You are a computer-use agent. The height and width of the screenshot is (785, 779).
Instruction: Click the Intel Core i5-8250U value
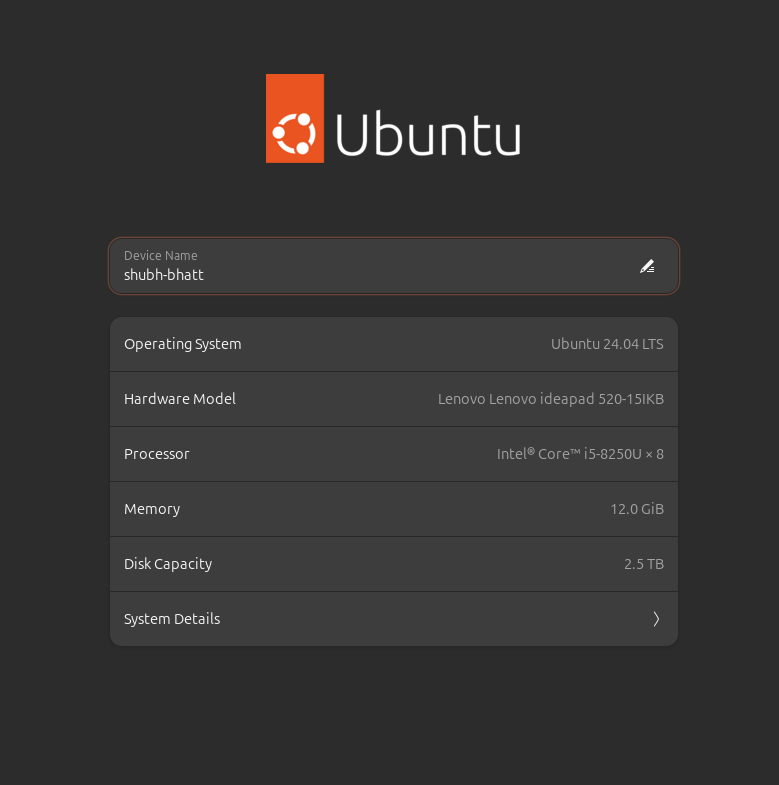(580, 454)
